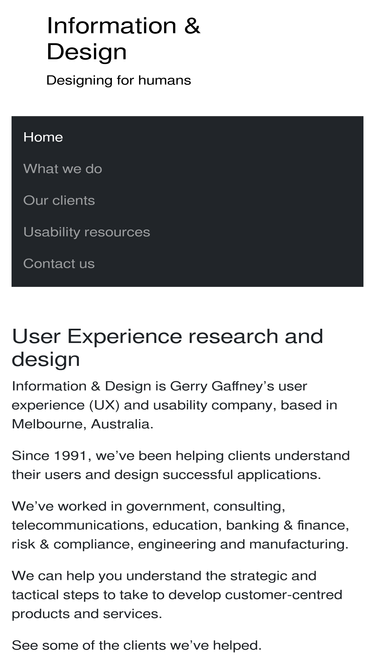Click the Information & Design site title
This screenshot has width=375, height=667.
coord(123,38)
